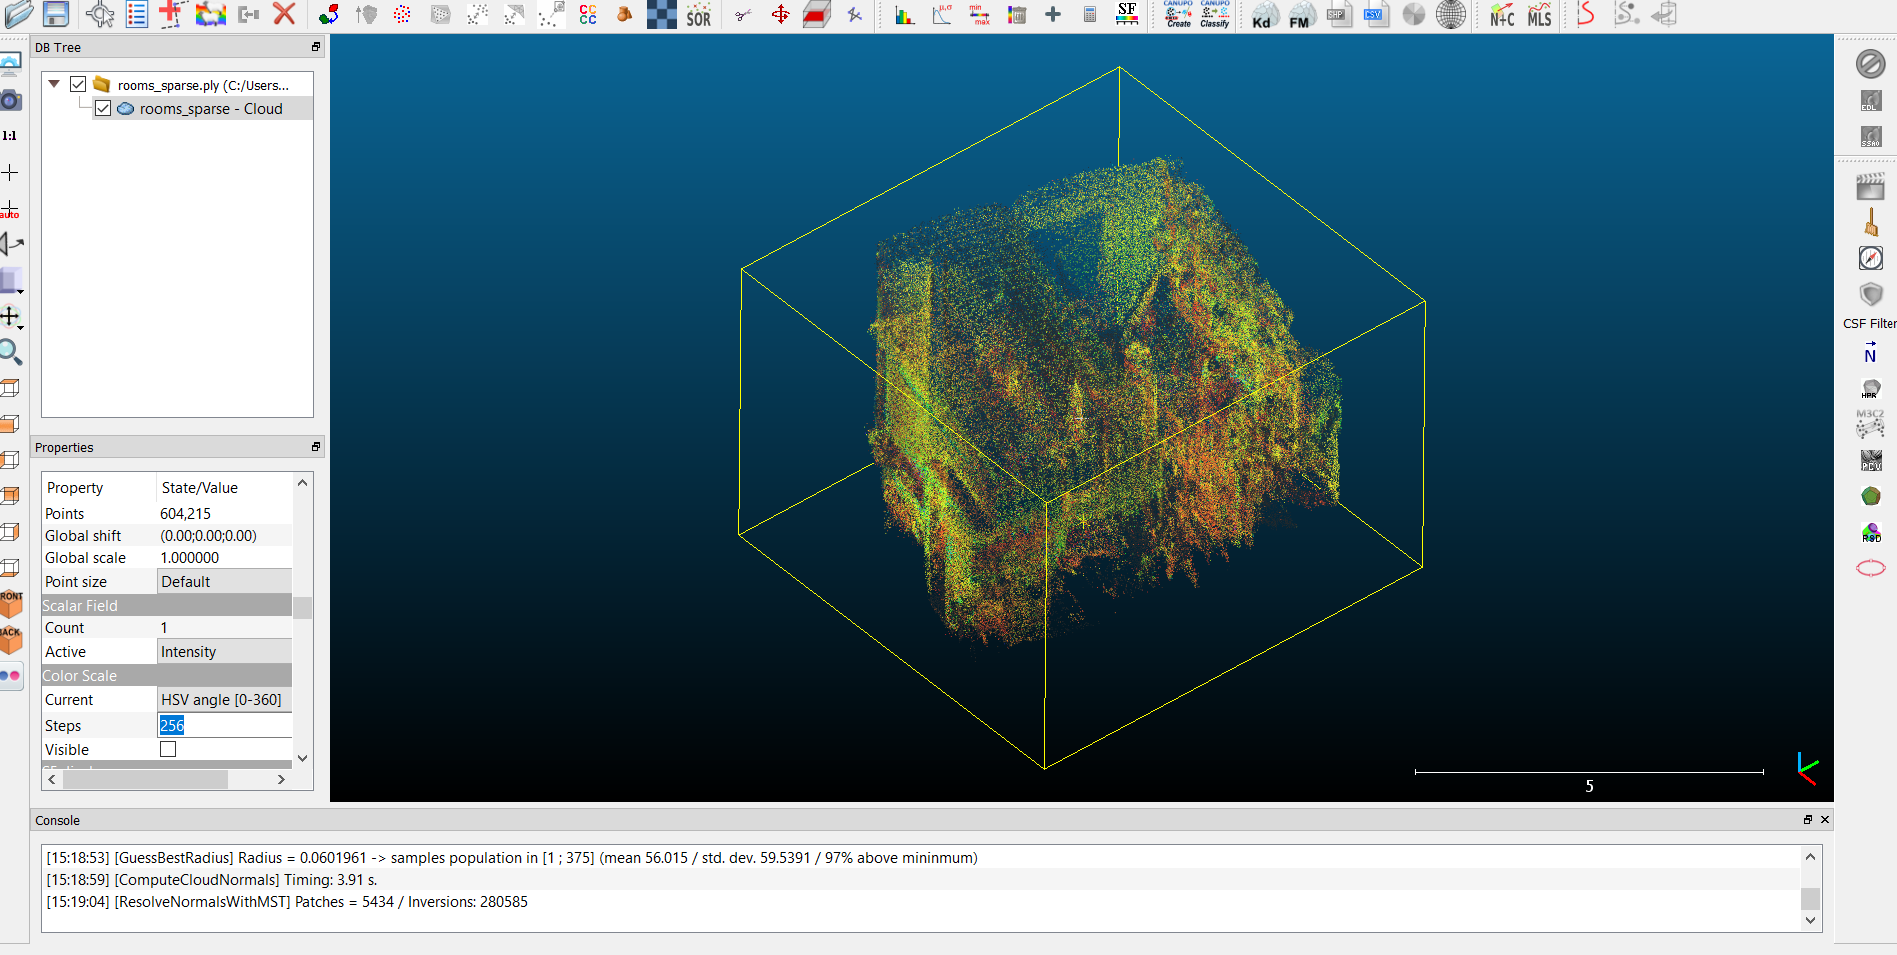Select the rooms_sparse - Cloud tree item
The image size is (1897, 955).
click(x=211, y=108)
